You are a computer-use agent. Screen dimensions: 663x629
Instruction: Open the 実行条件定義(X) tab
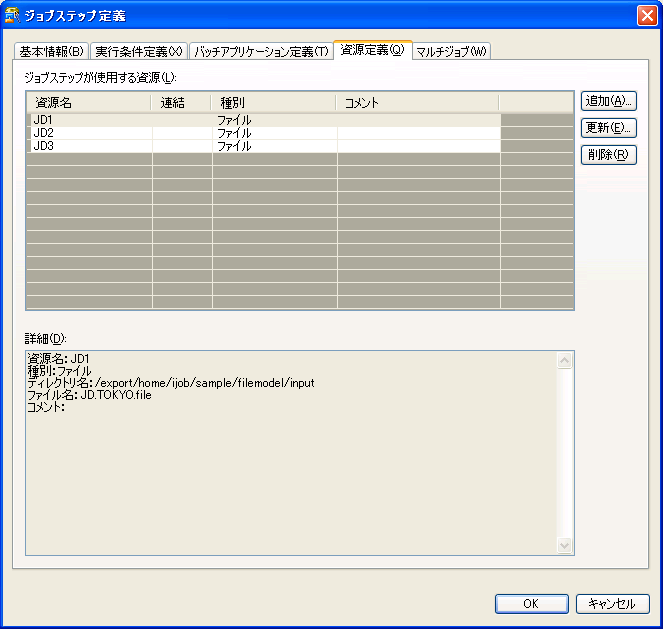(139, 51)
